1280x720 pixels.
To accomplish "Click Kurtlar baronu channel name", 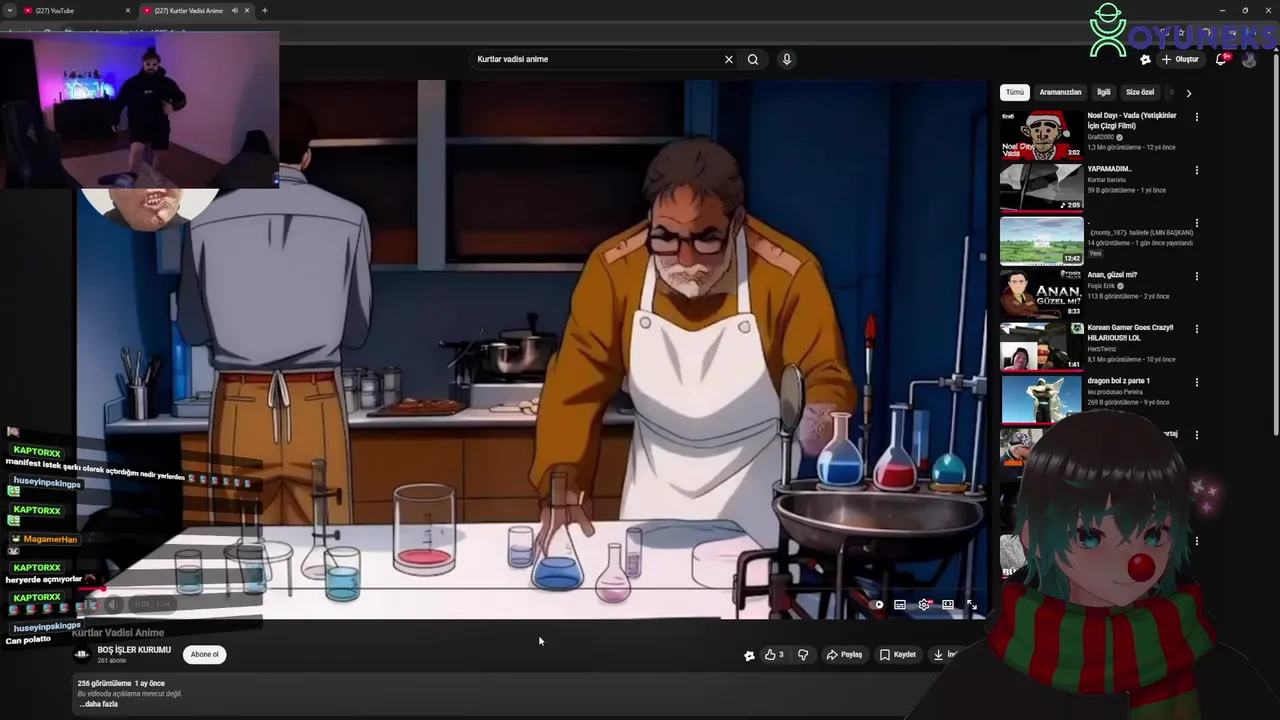I will coord(1107,180).
